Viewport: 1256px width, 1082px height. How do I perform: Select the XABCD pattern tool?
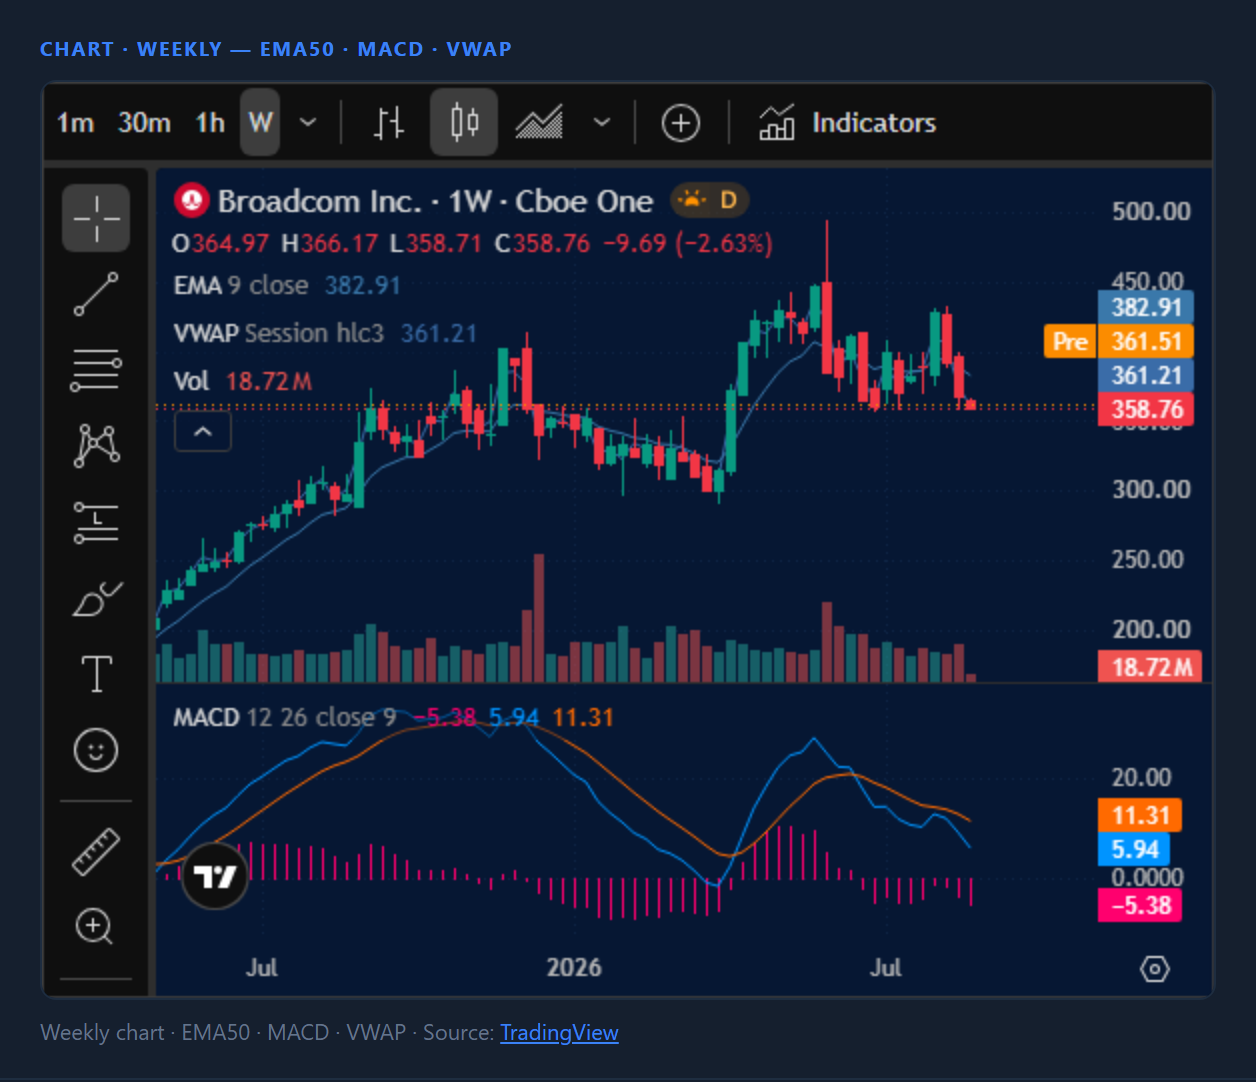96,445
